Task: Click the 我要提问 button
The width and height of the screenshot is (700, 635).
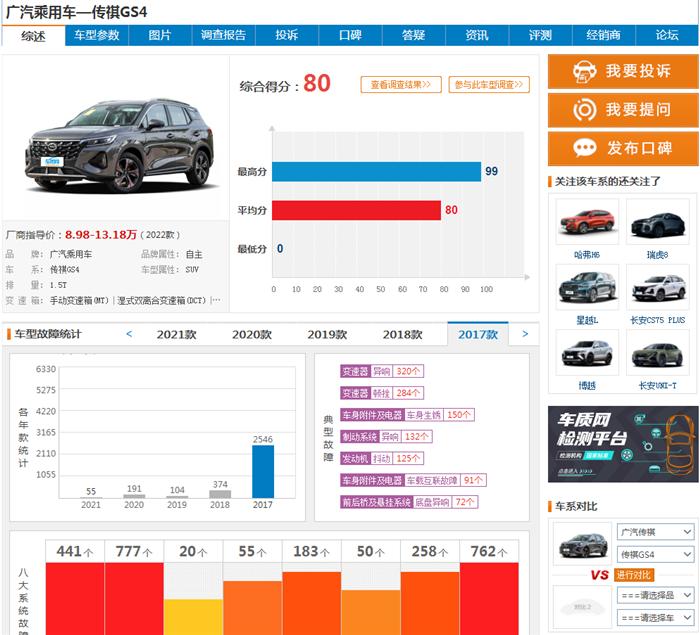Action: click(x=623, y=110)
